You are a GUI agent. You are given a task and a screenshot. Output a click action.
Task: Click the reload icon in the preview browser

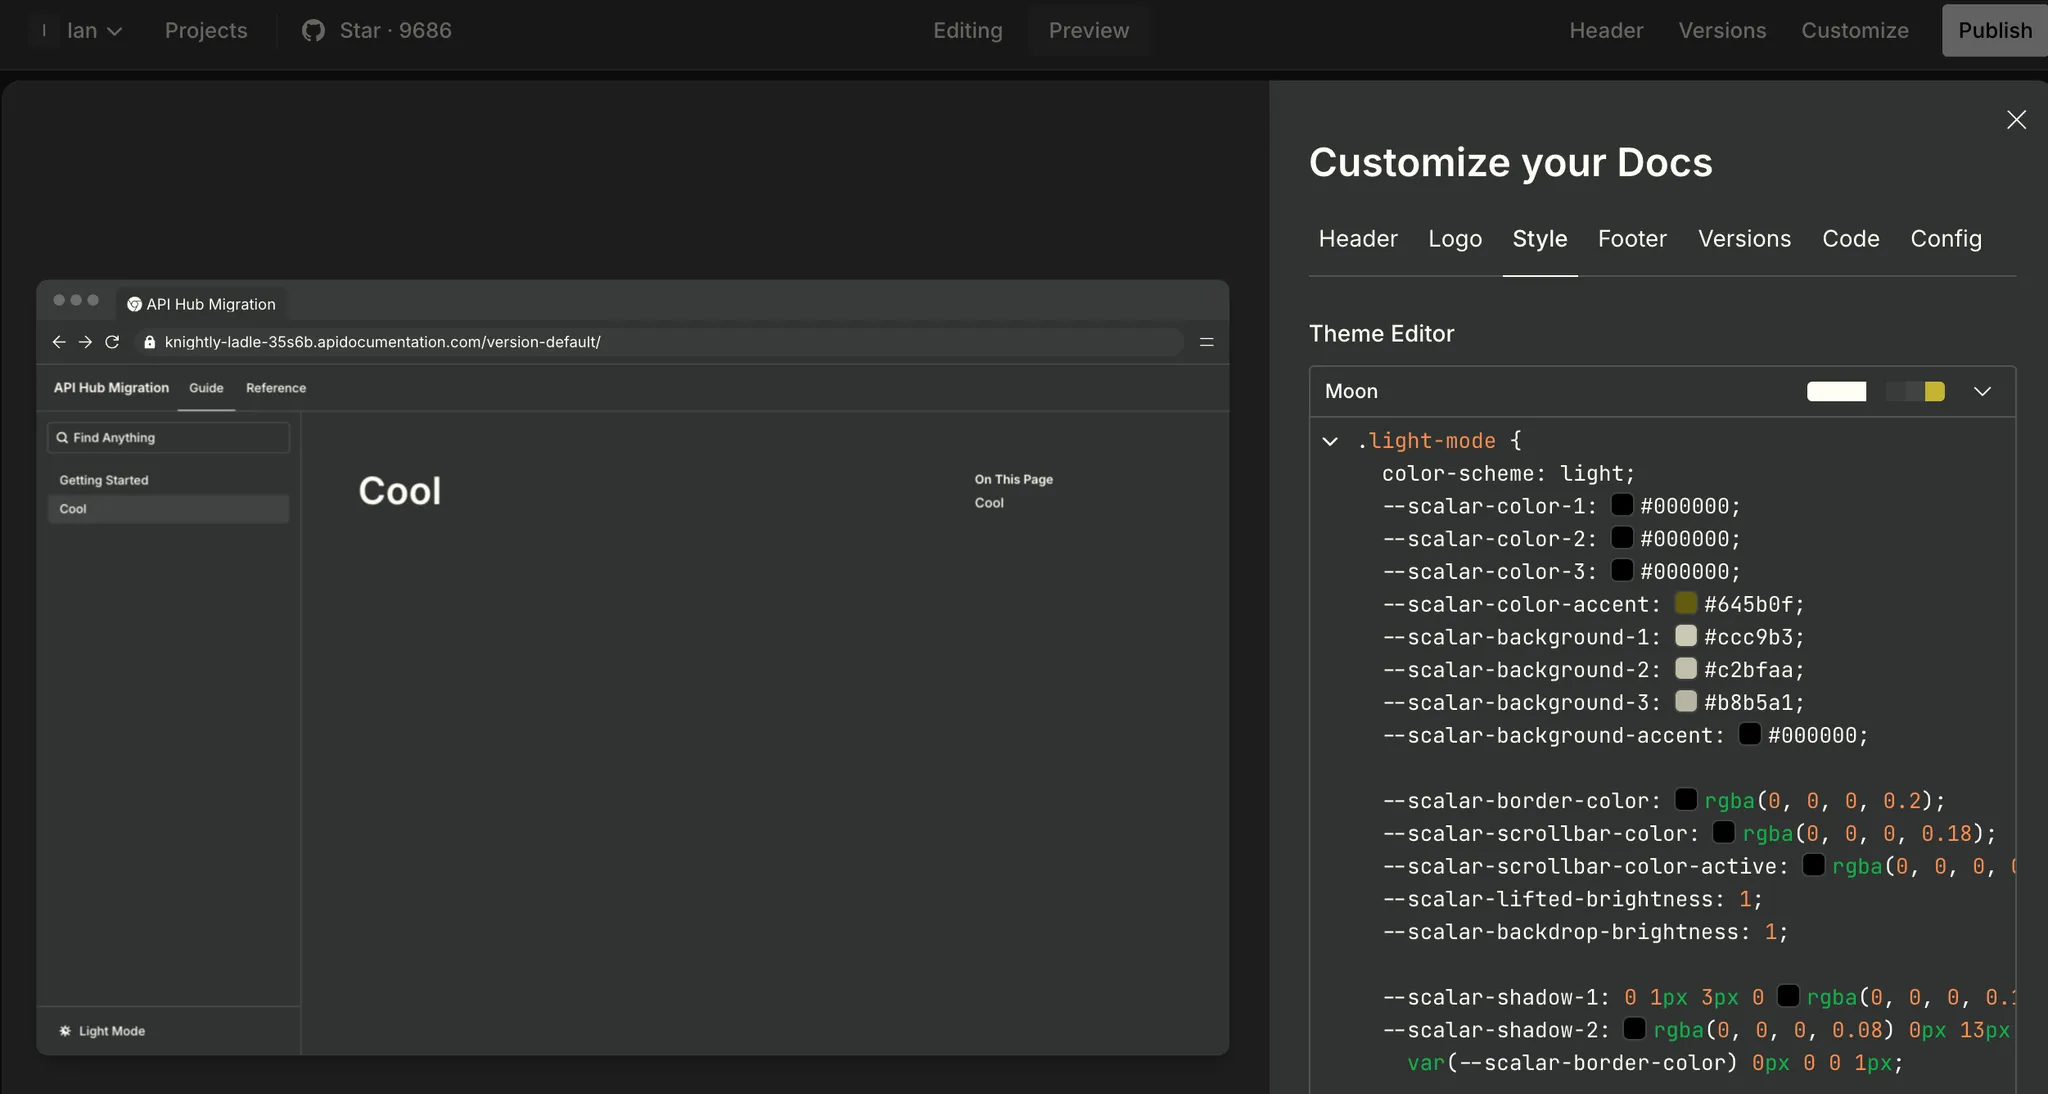(112, 342)
